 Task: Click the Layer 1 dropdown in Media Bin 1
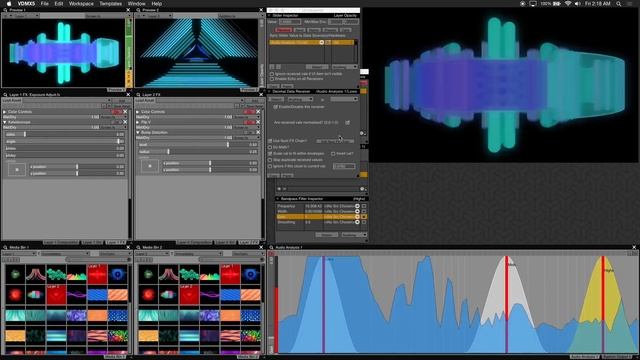click(20, 254)
